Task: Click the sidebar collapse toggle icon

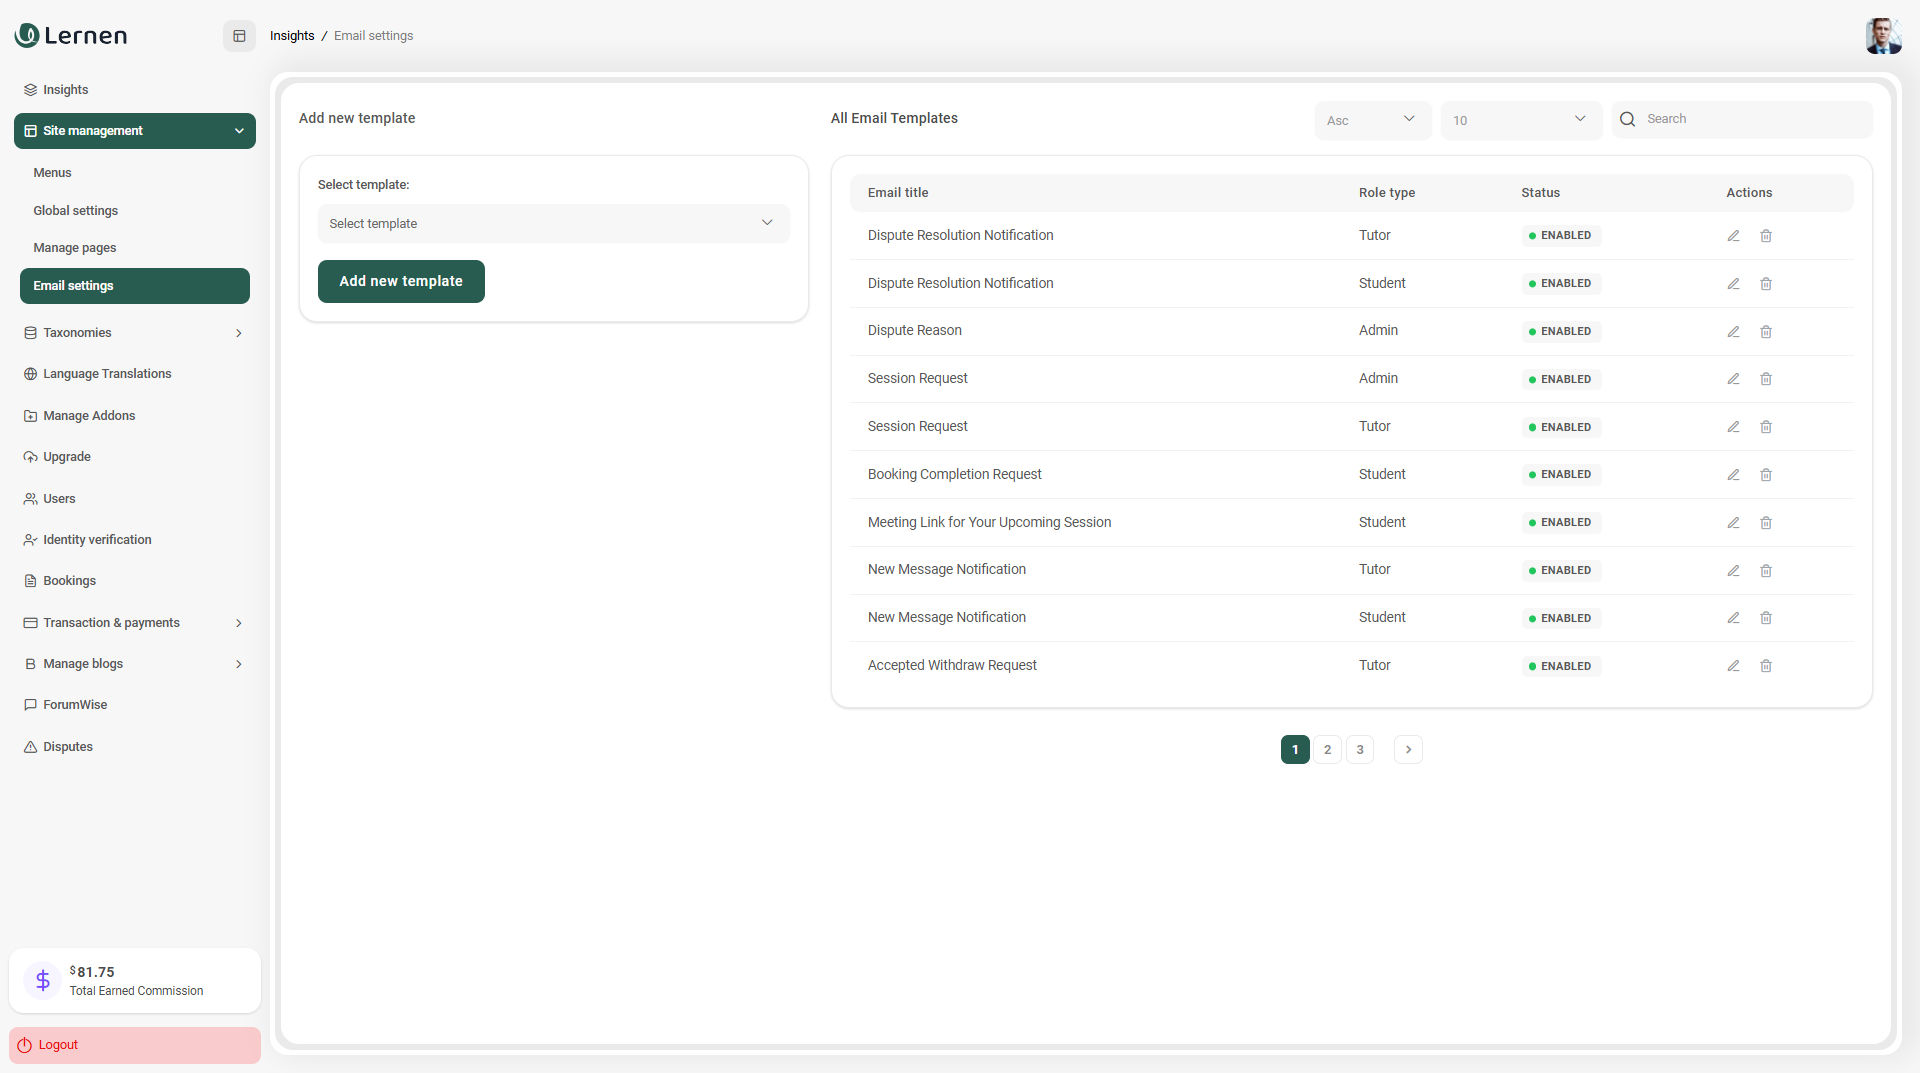Action: (x=239, y=36)
